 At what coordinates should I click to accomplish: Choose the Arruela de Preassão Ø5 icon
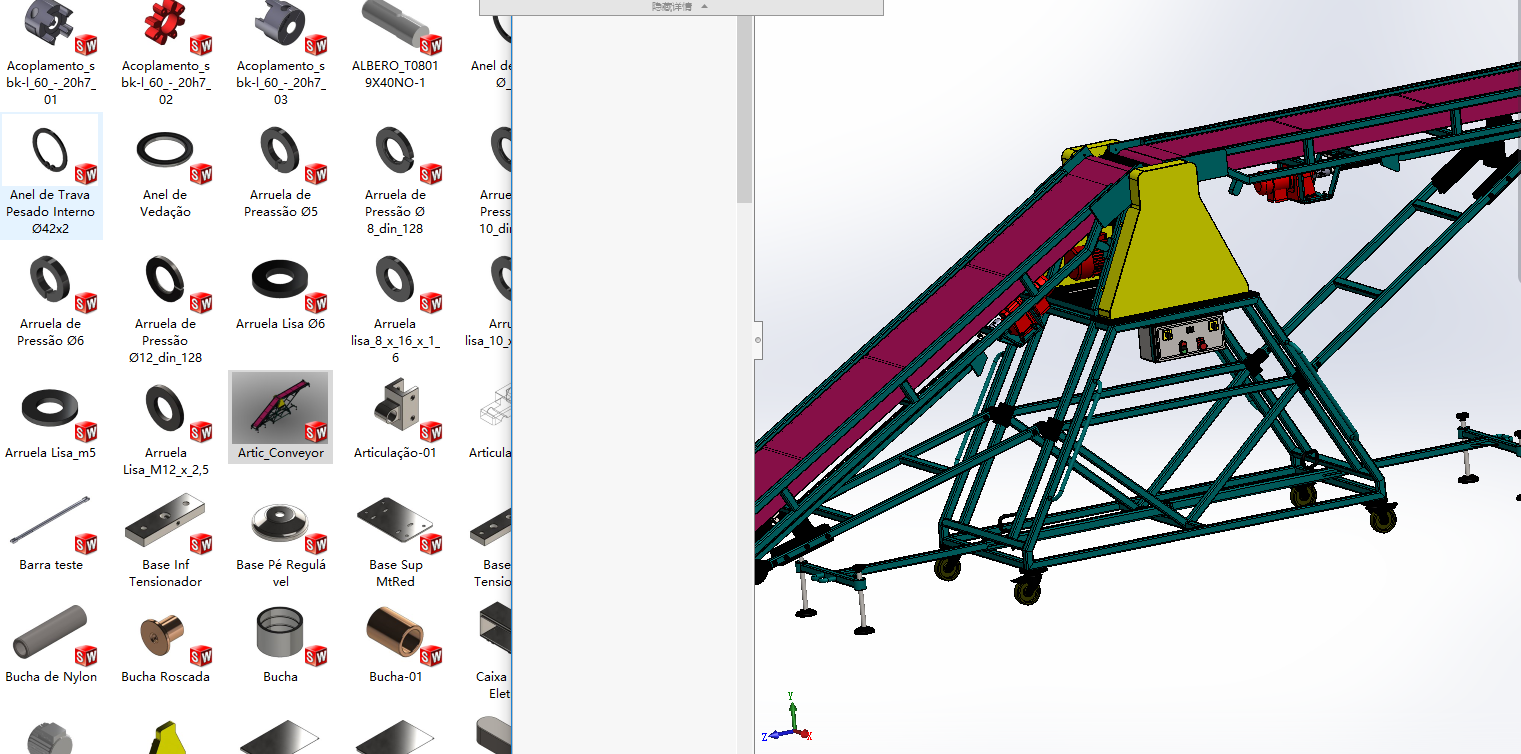point(281,152)
